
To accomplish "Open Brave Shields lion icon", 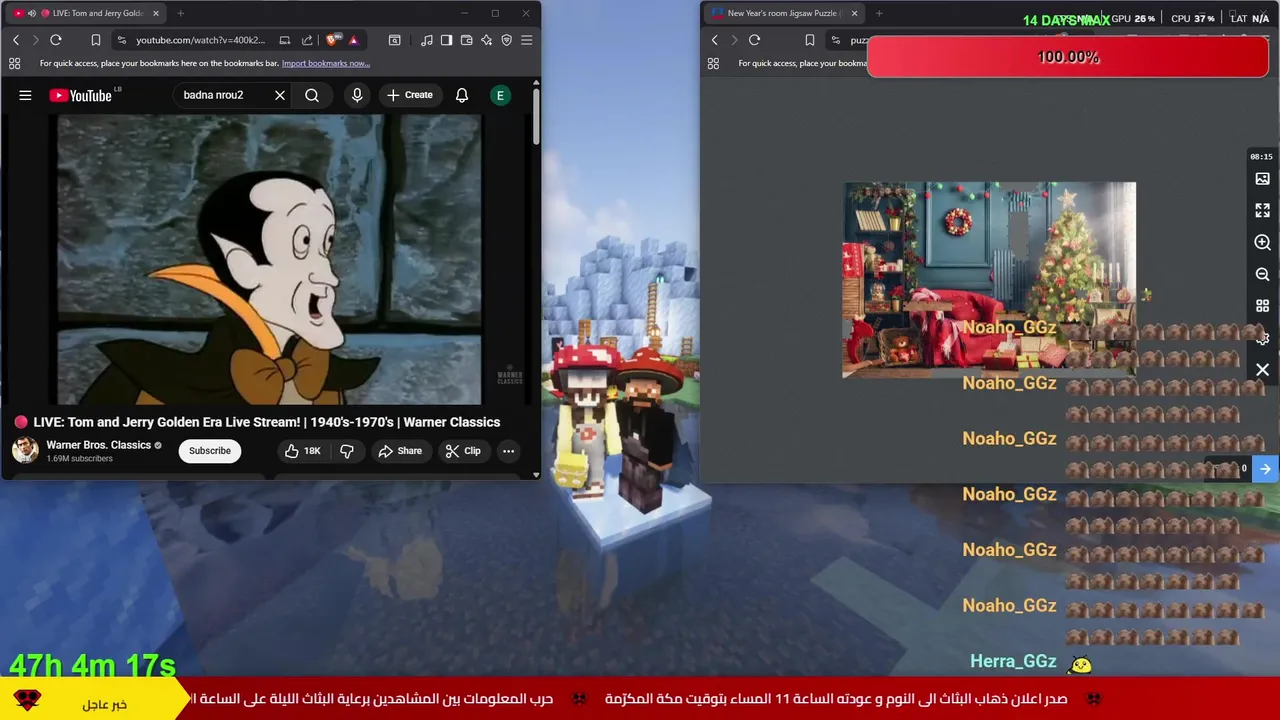I will [x=333, y=40].
